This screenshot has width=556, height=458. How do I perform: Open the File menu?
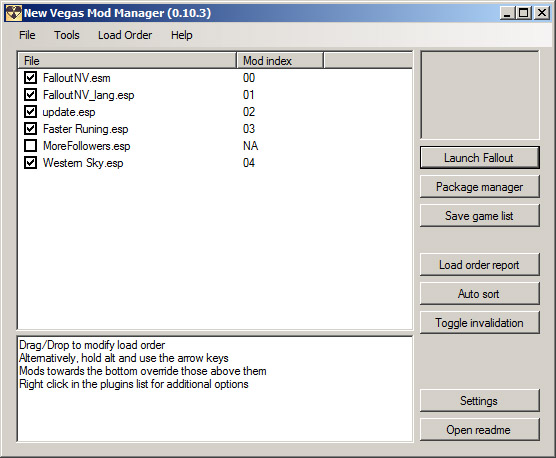[27, 35]
